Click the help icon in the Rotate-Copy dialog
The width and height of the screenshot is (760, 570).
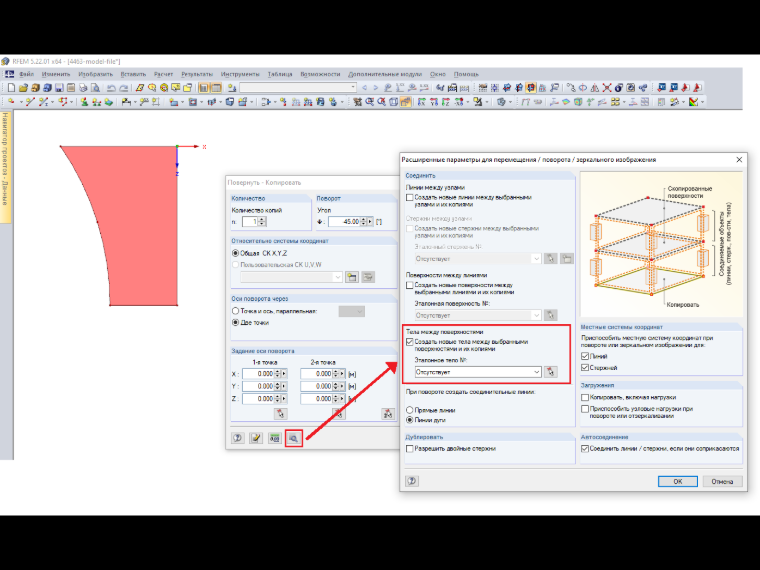pos(238,438)
